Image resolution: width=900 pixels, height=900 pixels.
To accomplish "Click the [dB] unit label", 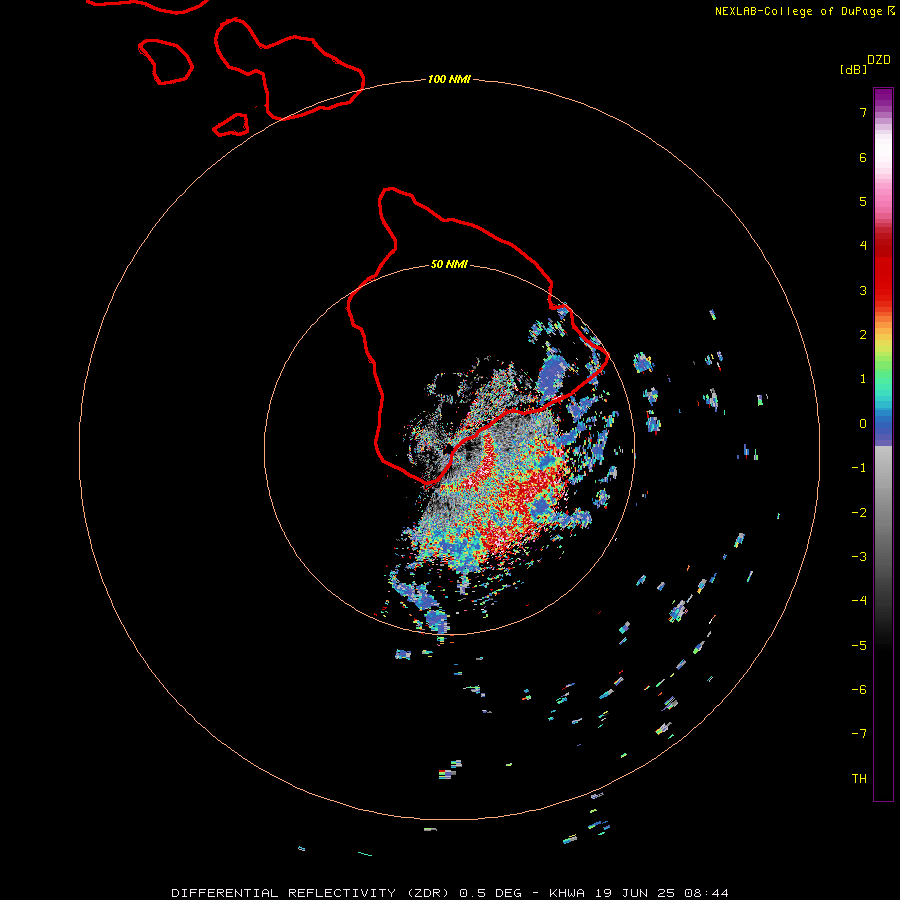I will (853, 69).
